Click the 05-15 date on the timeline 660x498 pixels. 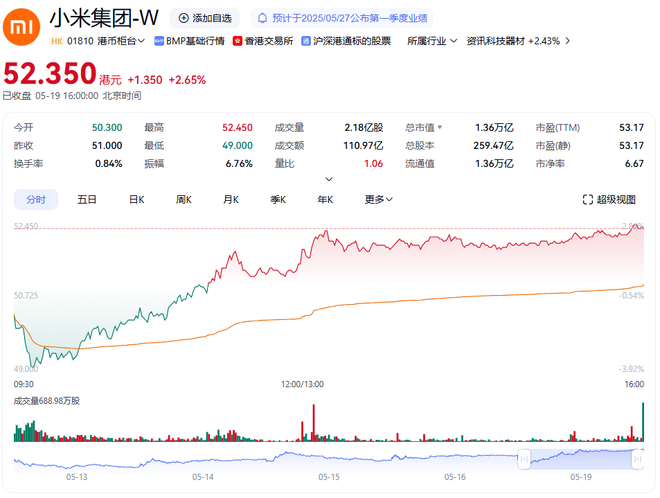pyautogui.click(x=329, y=477)
